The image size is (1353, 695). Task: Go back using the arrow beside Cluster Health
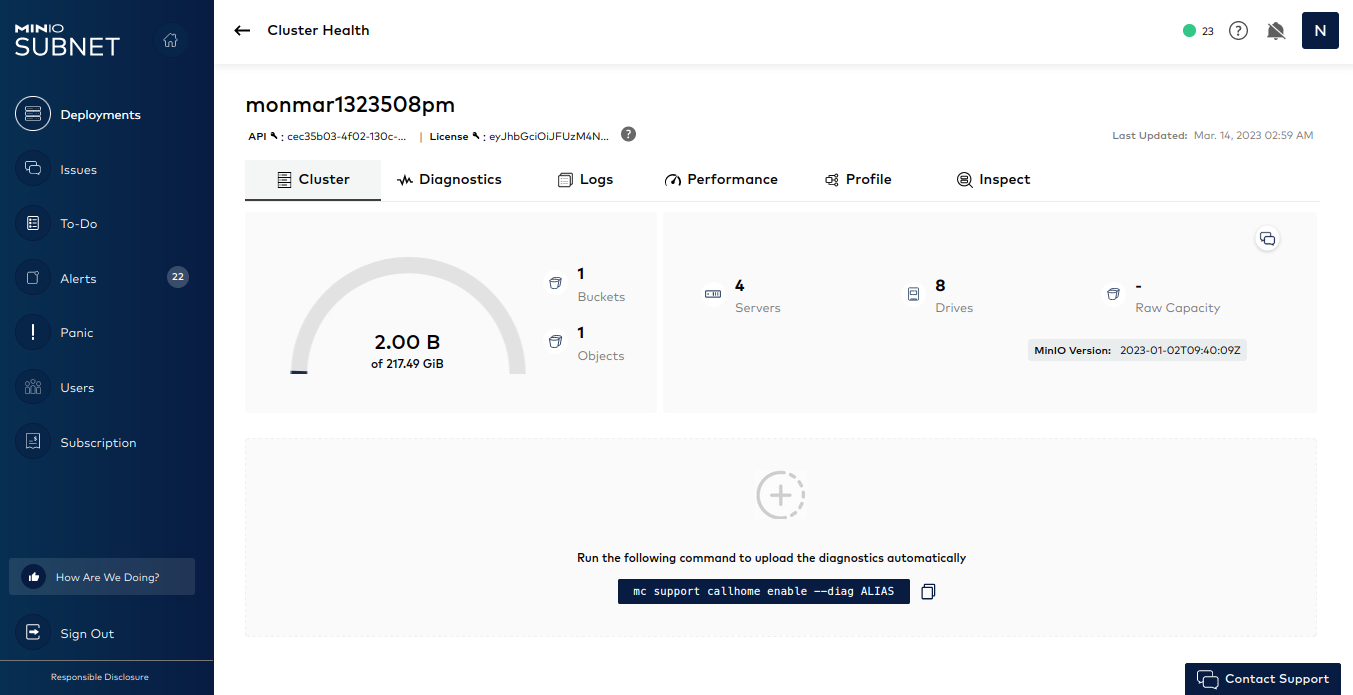pyautogui.click(x=242, y=31)
